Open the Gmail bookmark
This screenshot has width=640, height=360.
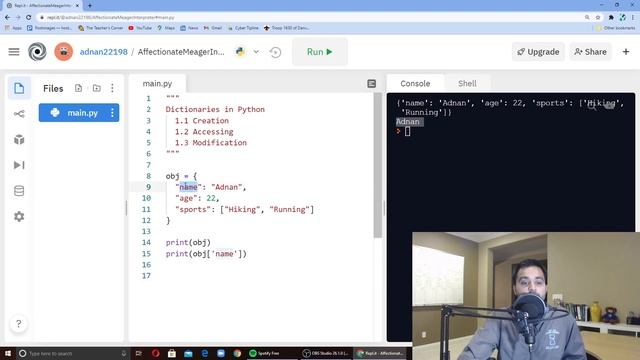(x=213, y=28)
